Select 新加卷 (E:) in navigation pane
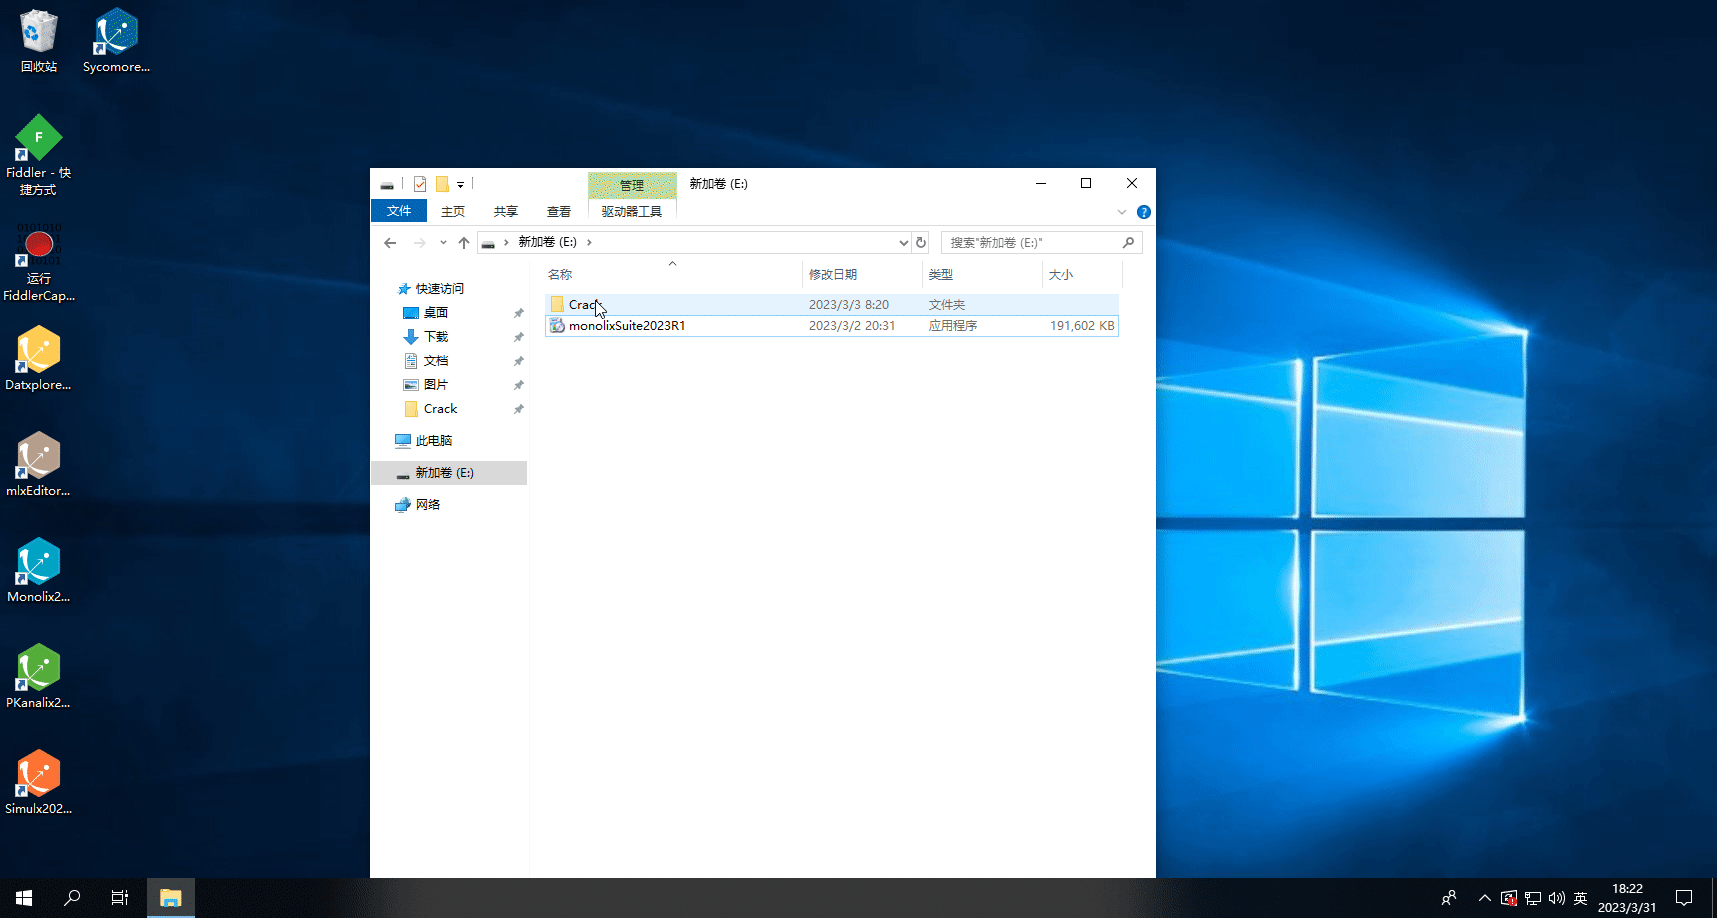Screen dimensions: 1717x918 [449, 473]
